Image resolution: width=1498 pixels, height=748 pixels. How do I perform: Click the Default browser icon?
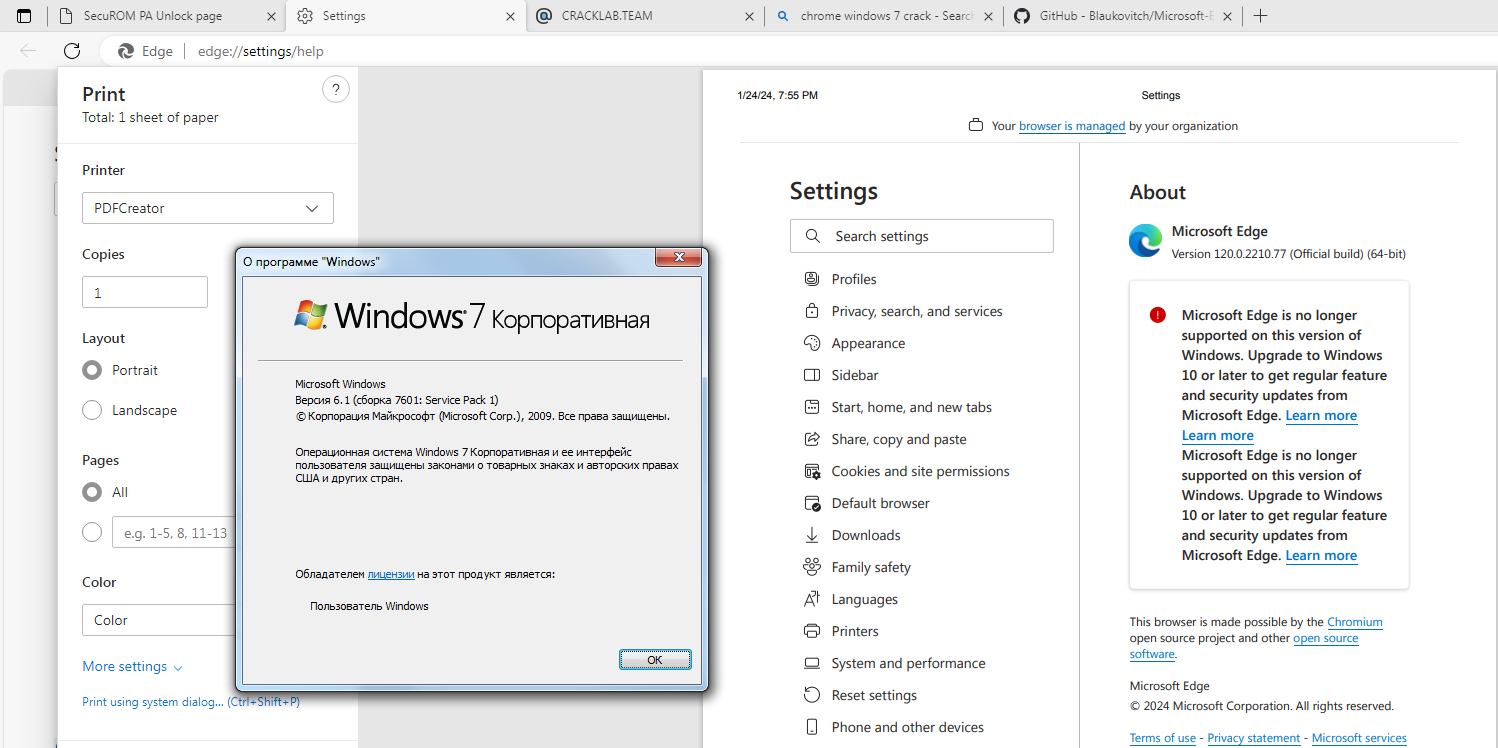(x=812, y=503)
